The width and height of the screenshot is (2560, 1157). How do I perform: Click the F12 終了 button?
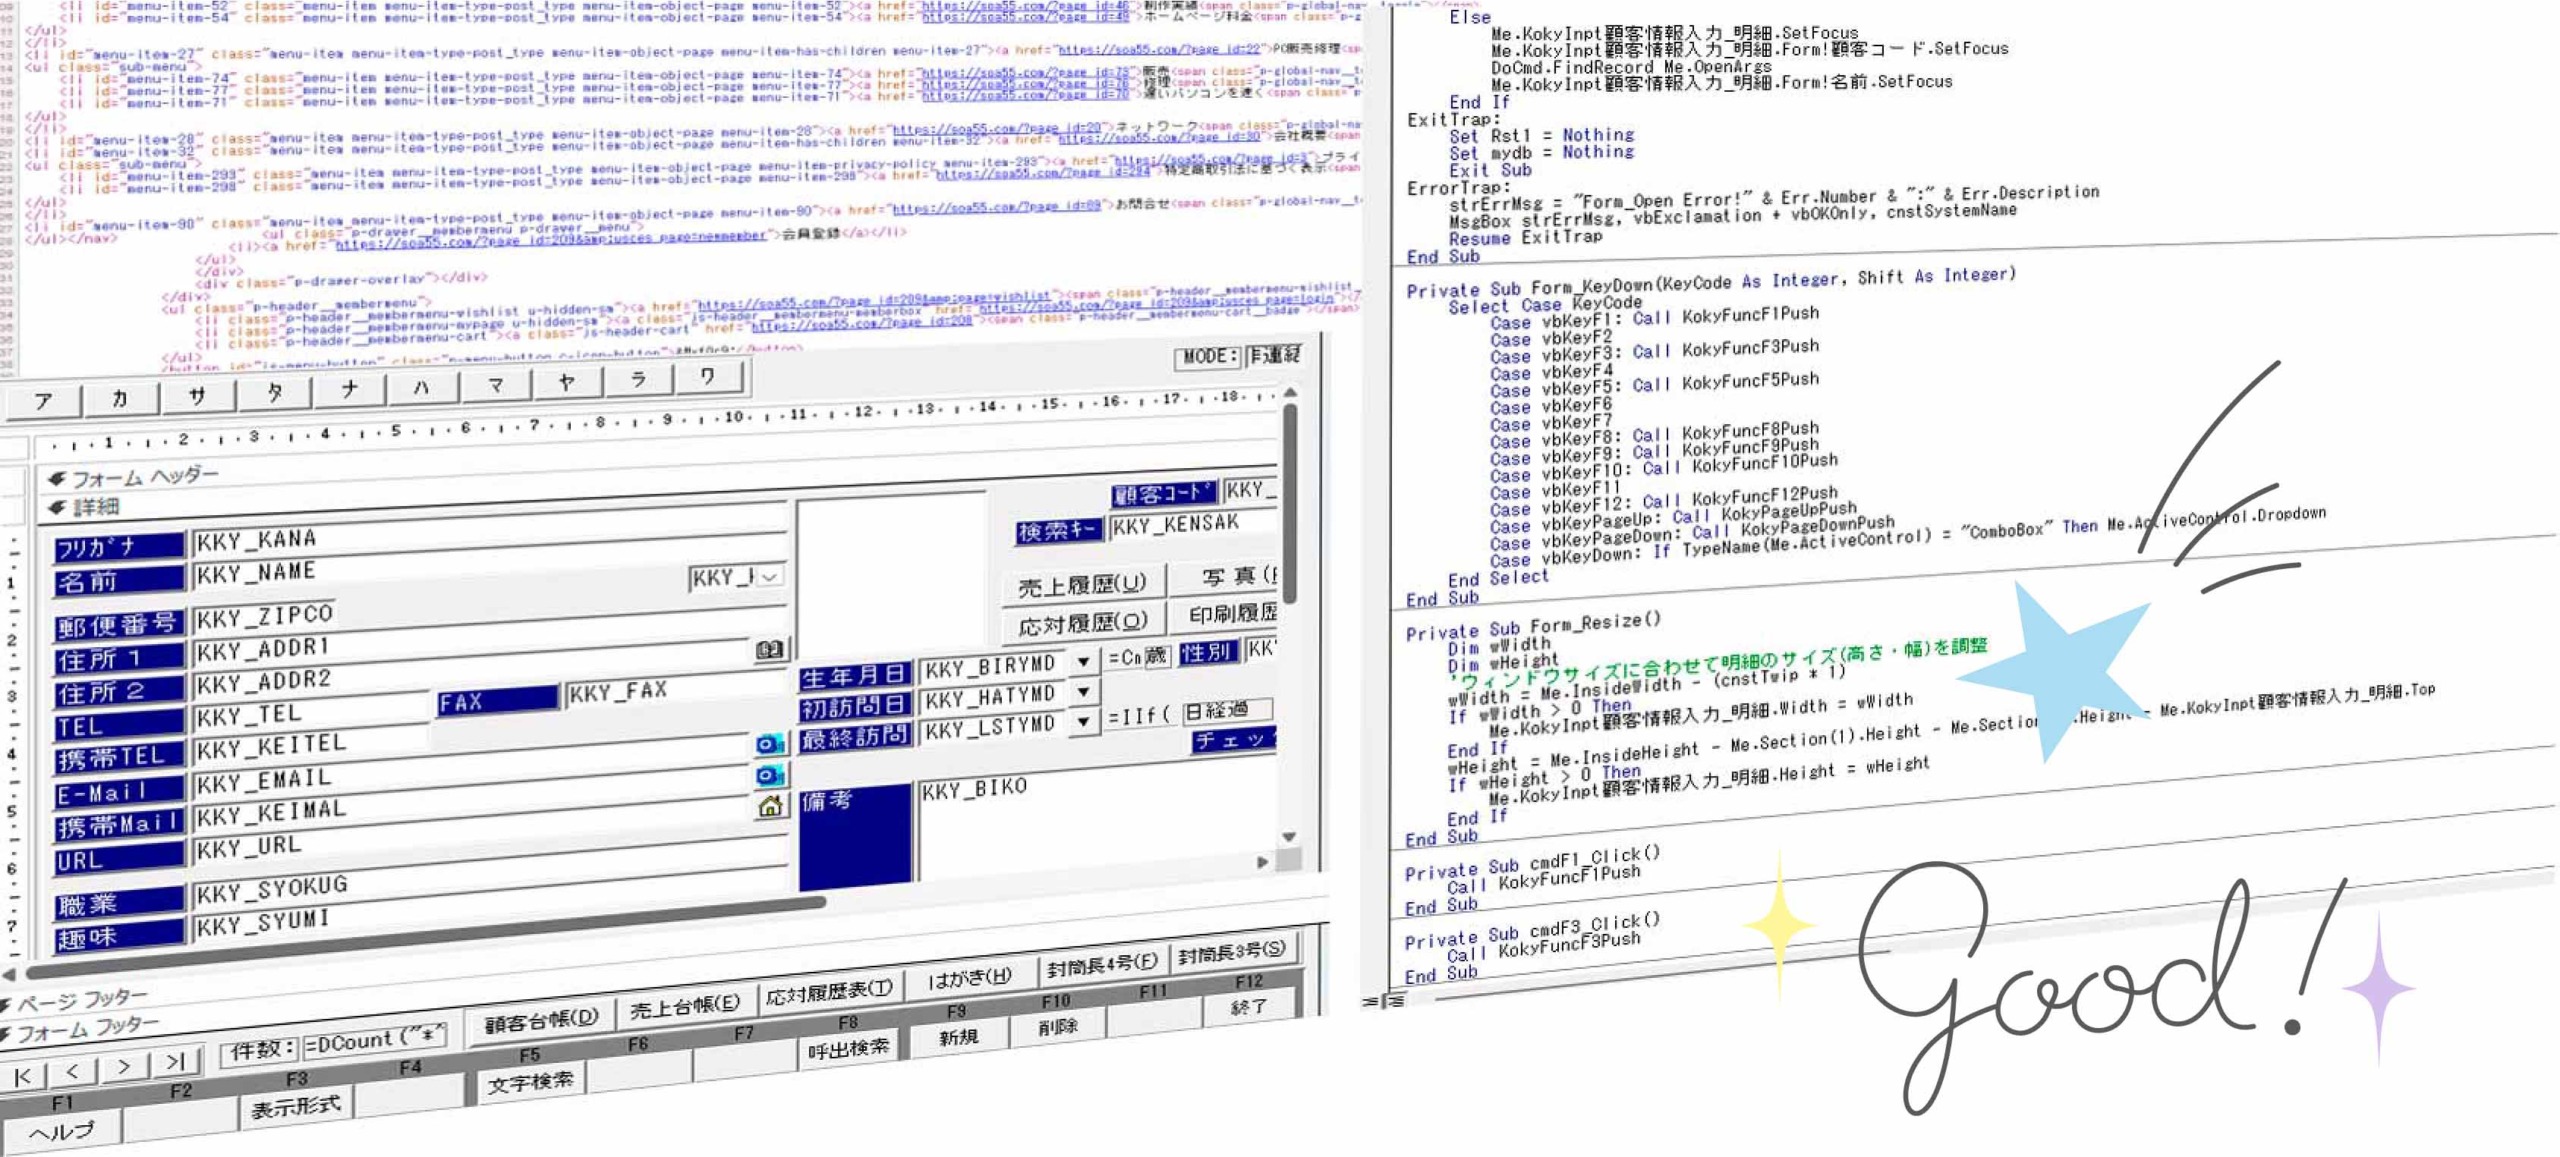pyautogui.click(x=1249, y=1006)
